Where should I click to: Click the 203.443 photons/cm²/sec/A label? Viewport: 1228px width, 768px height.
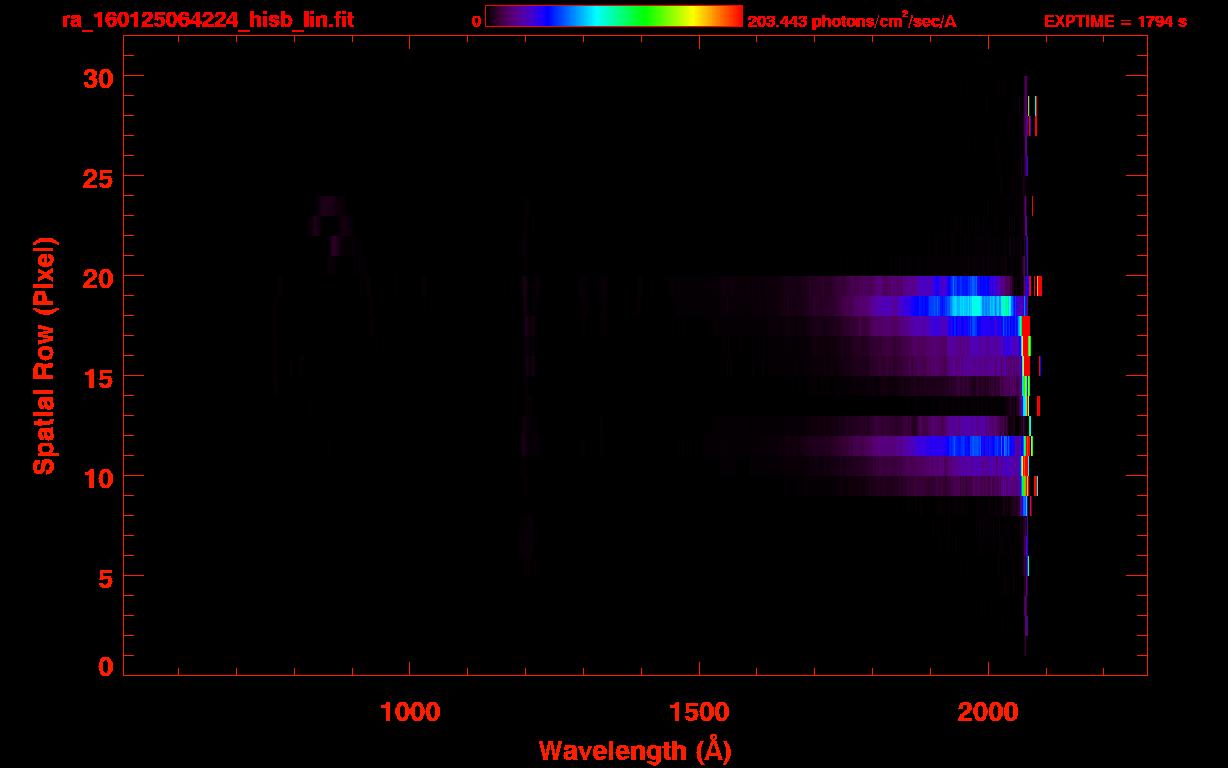[852, 21]
